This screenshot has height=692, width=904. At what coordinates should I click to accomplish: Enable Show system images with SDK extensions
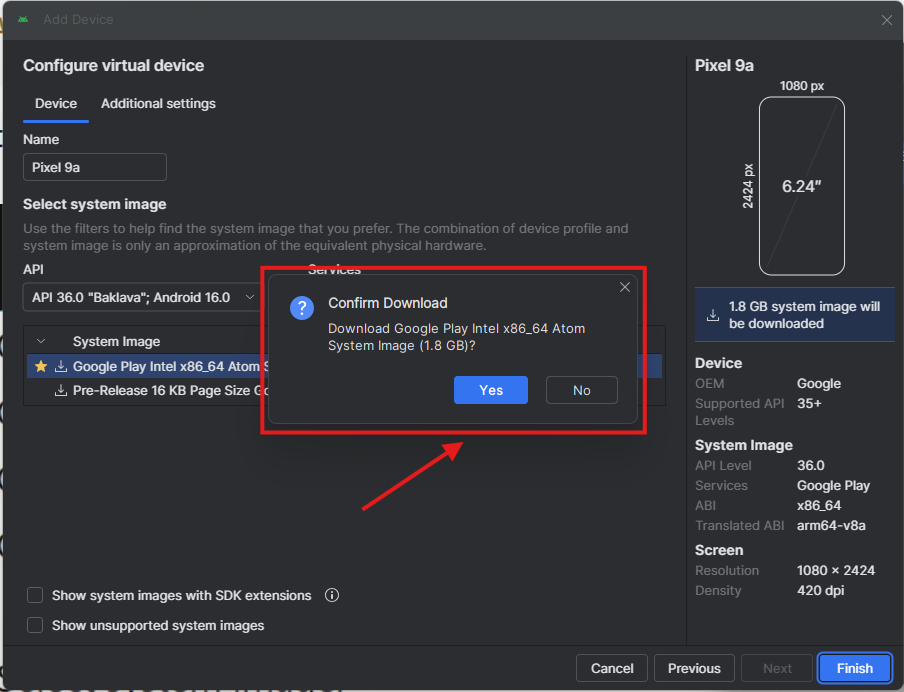coord(35,595)
